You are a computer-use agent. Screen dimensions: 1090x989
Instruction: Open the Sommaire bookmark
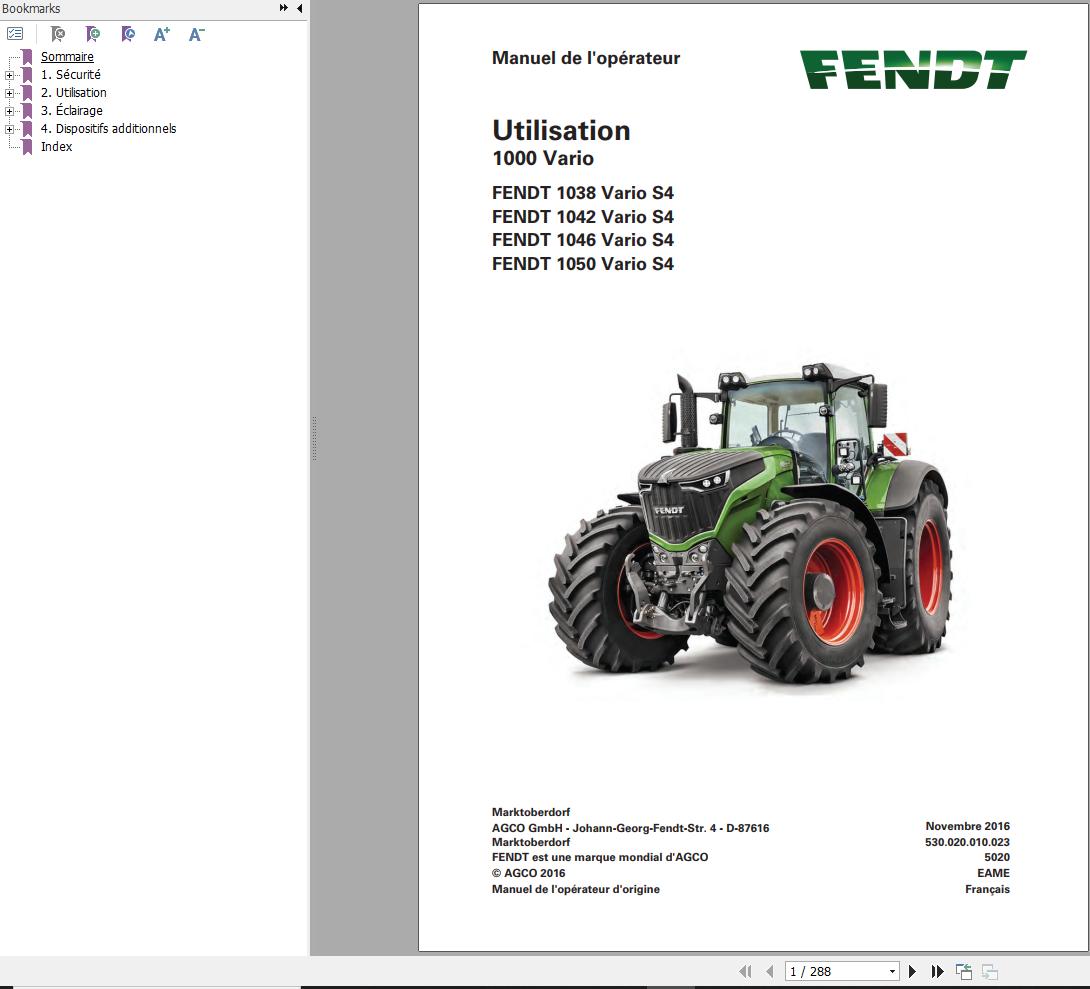click(x=67, y=56)
